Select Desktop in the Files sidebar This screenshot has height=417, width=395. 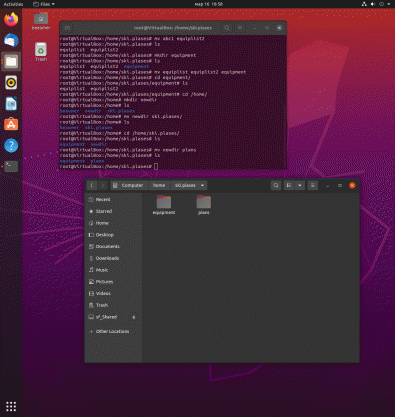[113, 235]
